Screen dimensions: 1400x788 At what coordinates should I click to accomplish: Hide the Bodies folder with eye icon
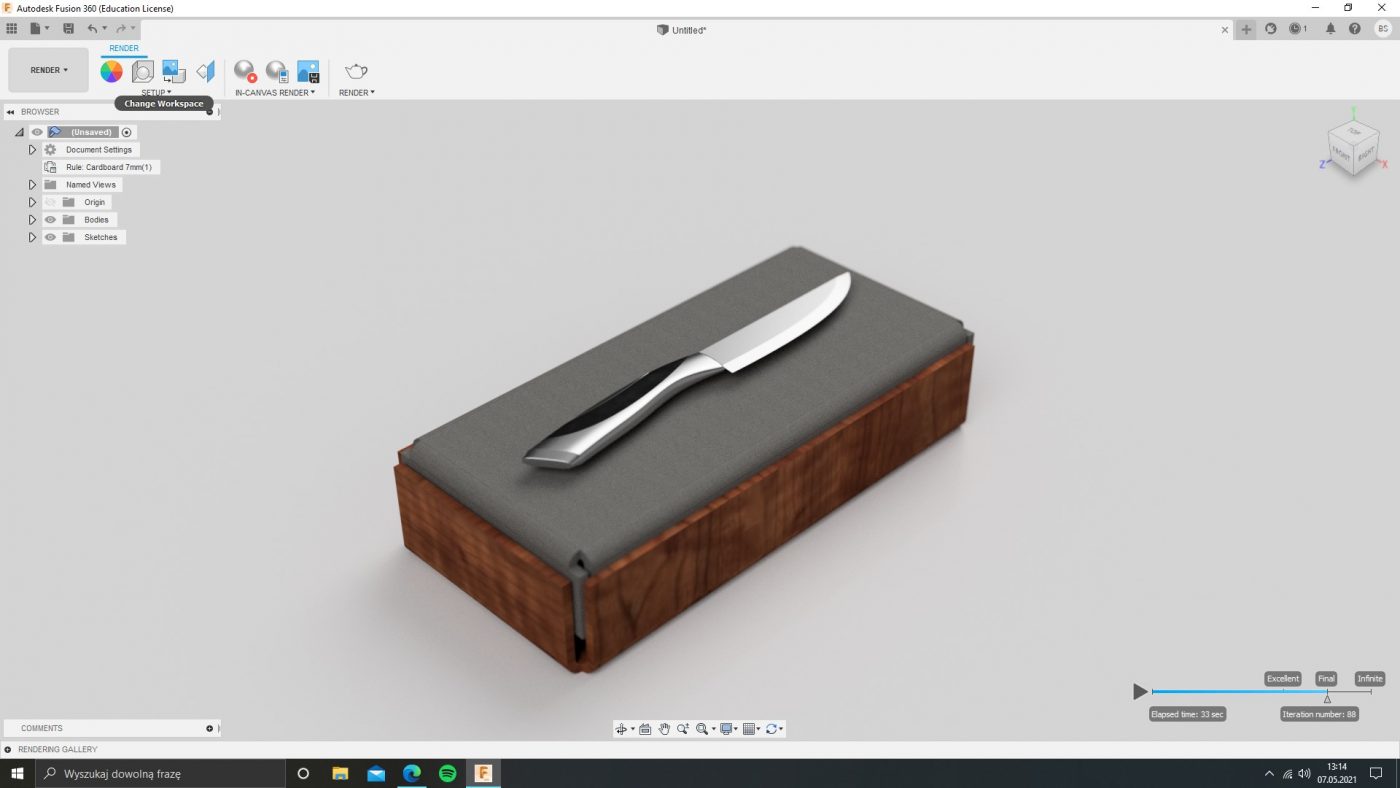tap(50, 220)
